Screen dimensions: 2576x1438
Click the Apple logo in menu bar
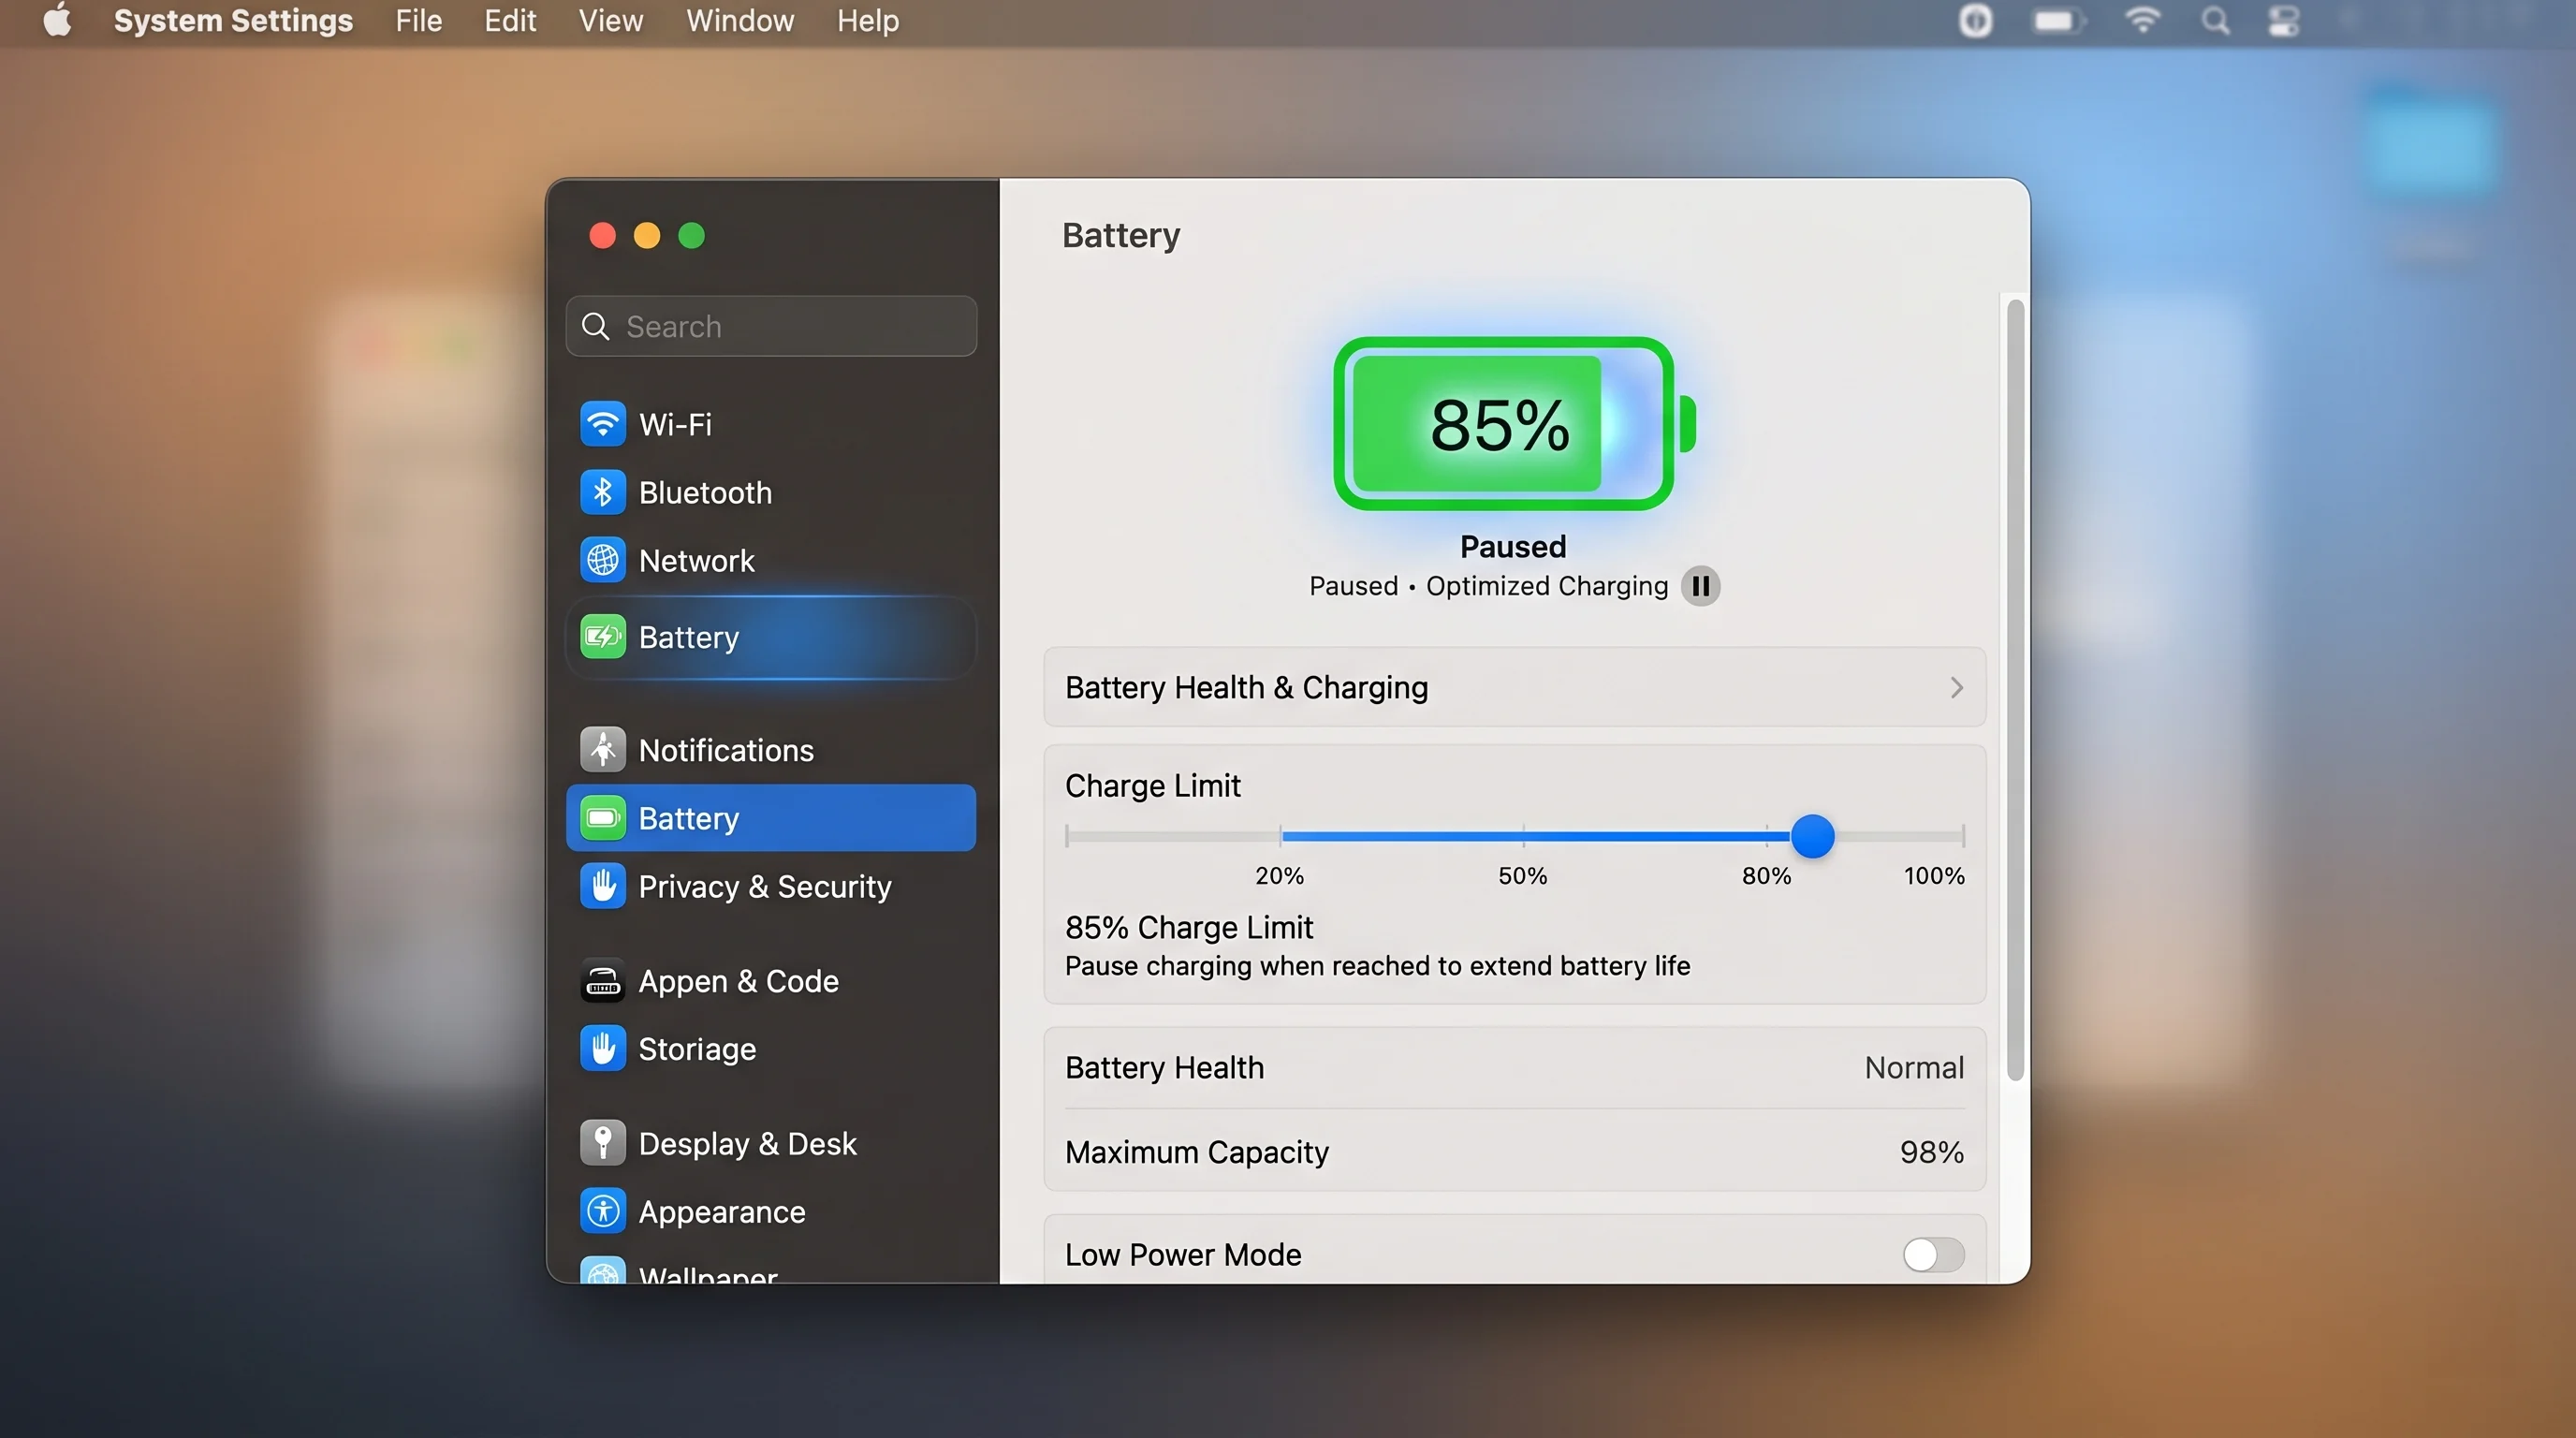pos(57,20)
